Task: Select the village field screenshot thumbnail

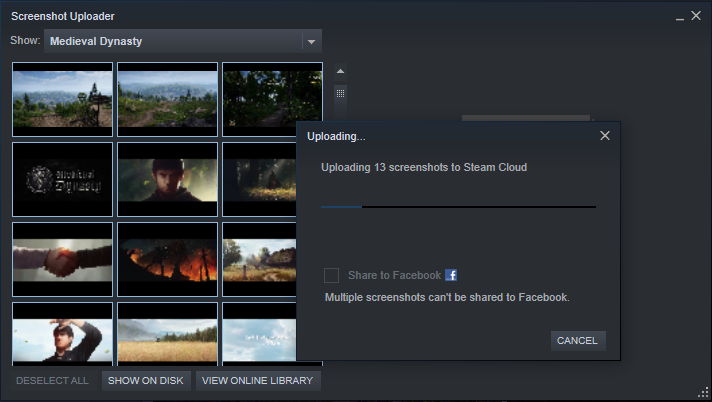Action: (259, 259)
